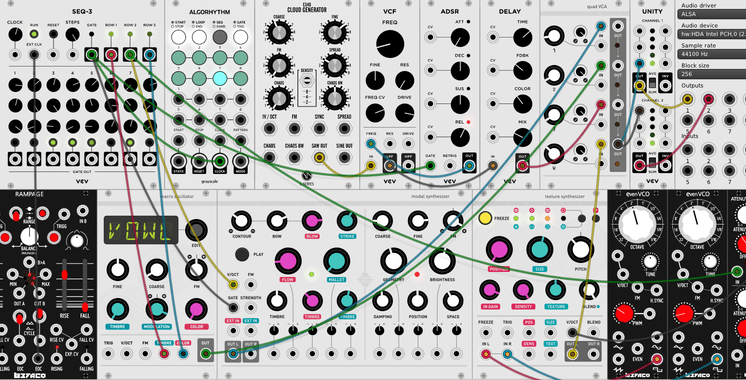Click the SEQ-3 ROW 1 output jack
This screenshot has height=380, width=746.
pyautogui.click(x=111, y=55)
